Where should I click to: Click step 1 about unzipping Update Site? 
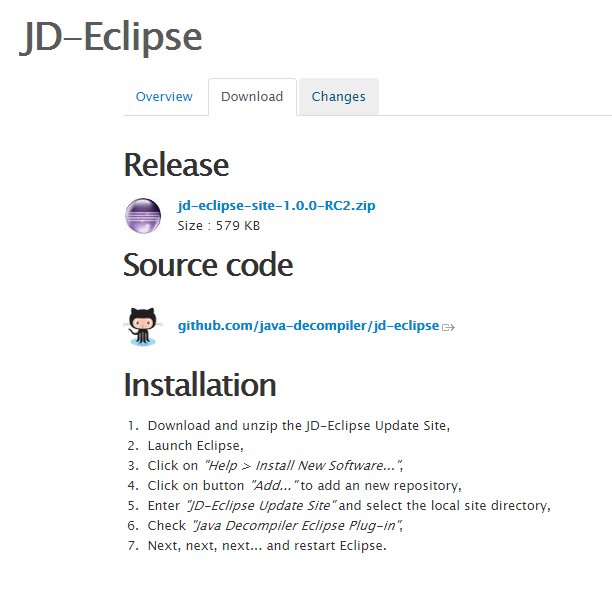[299, 425]
